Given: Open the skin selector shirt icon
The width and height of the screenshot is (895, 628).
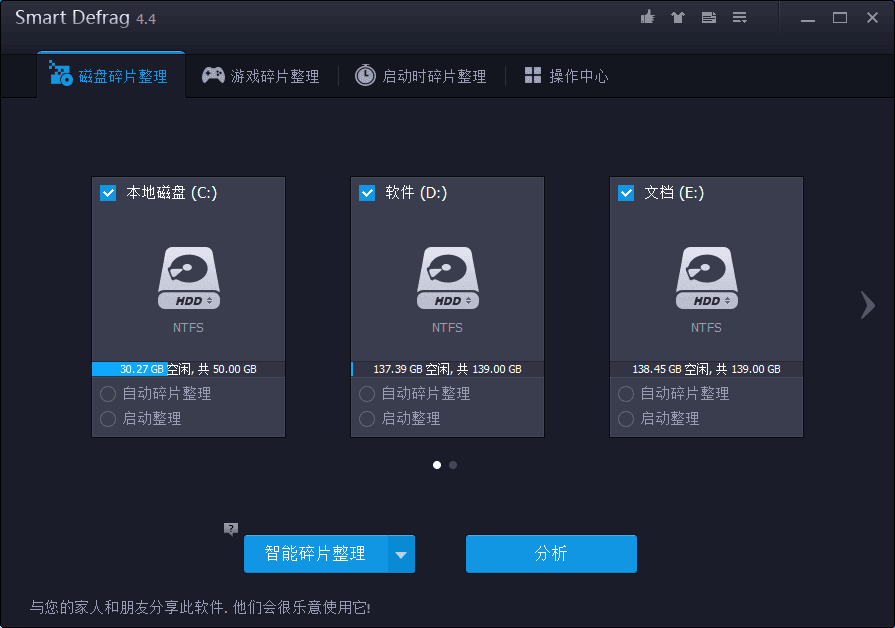Looking at the screenshot, I should pos(677,17).
